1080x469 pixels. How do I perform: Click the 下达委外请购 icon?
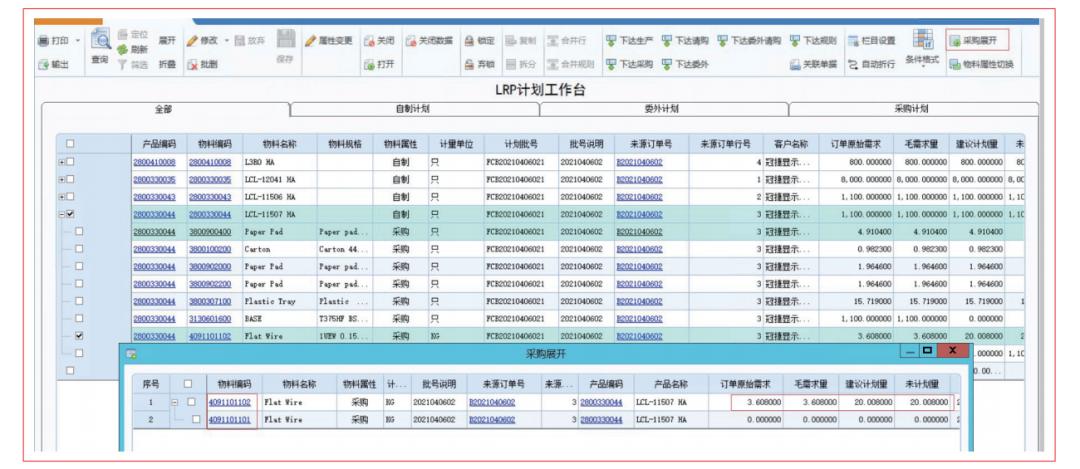(x=723, y=41)
